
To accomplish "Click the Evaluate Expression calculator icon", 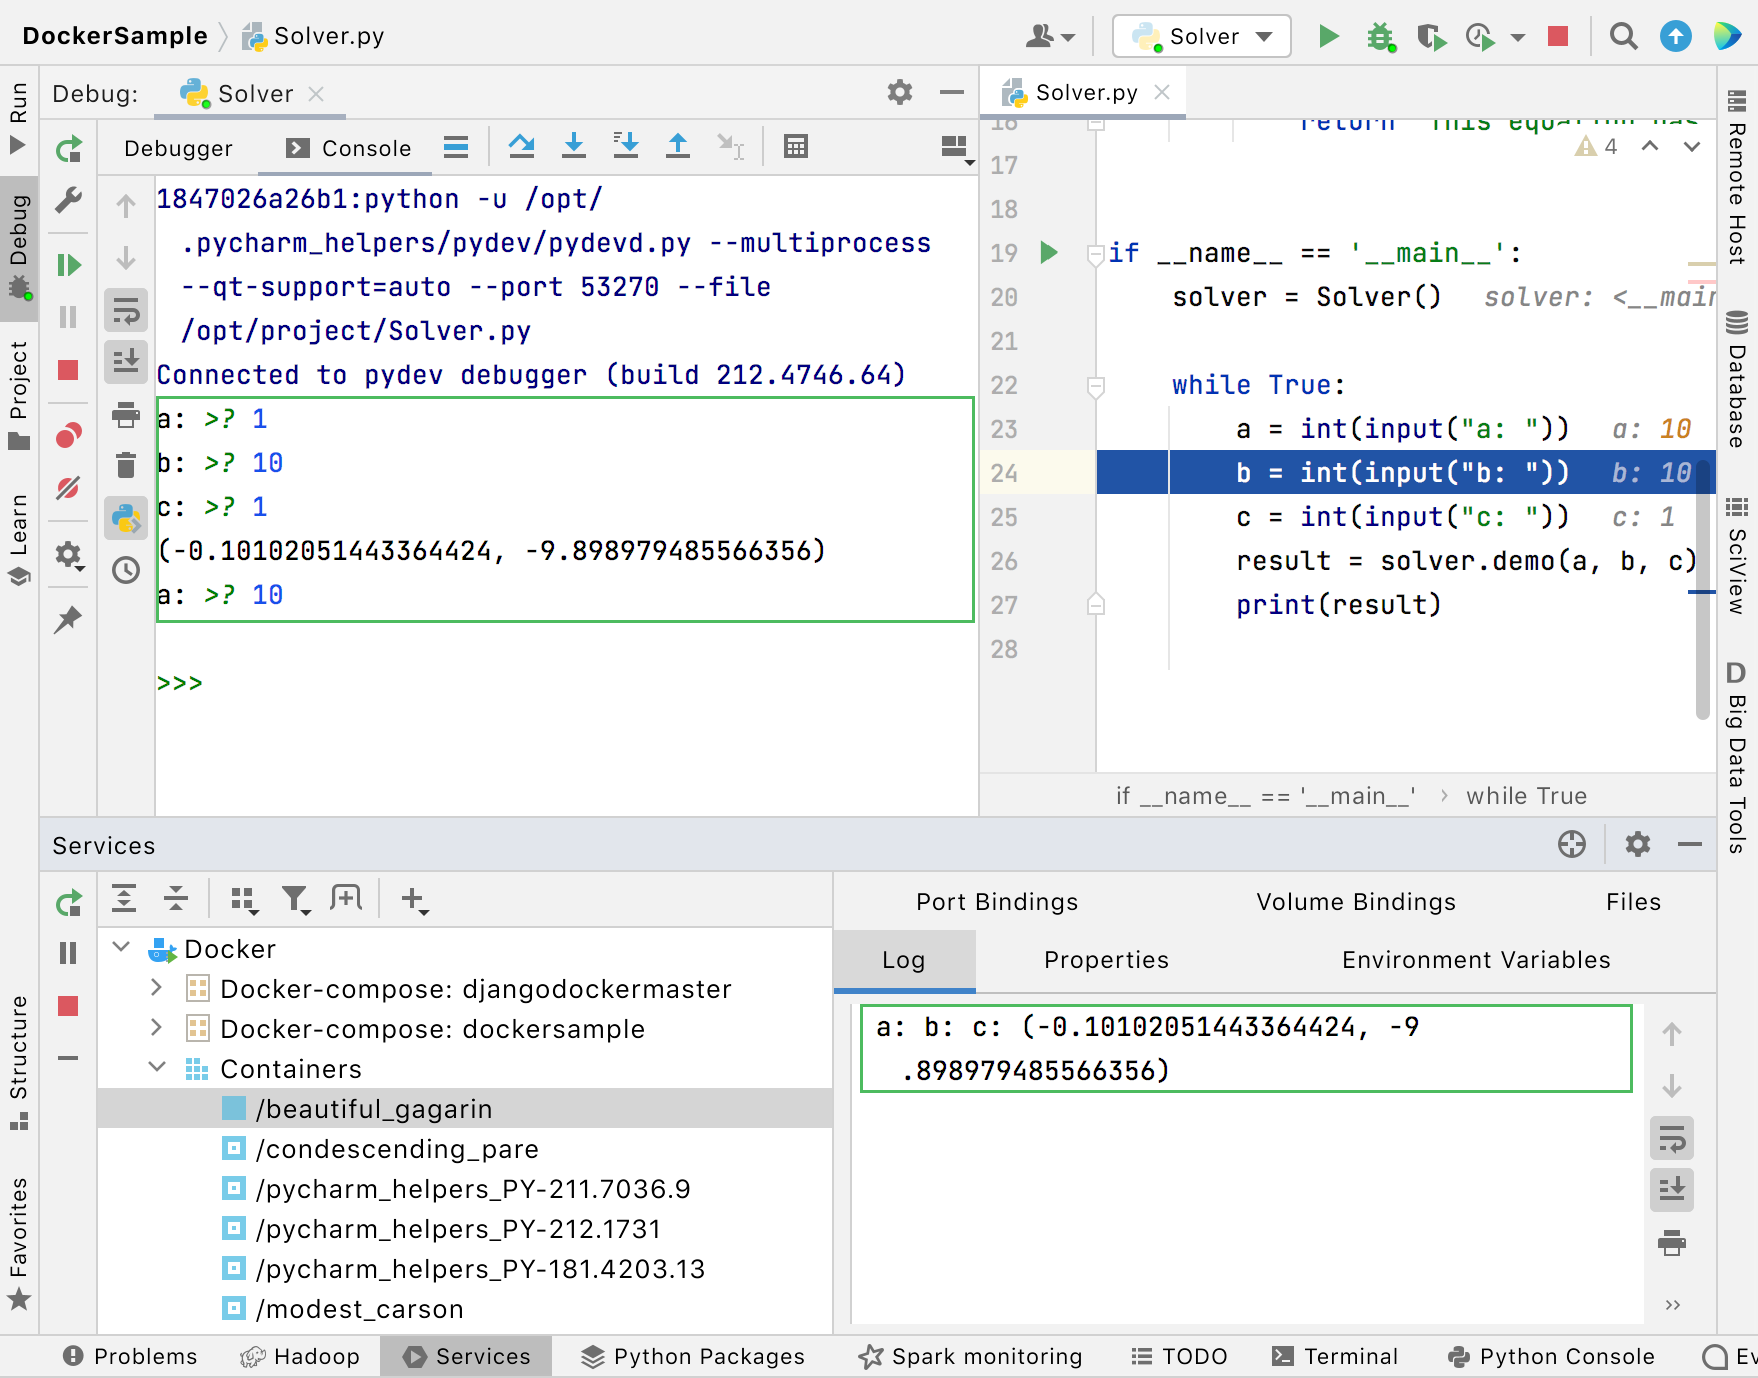I will (x=796, y=146).
